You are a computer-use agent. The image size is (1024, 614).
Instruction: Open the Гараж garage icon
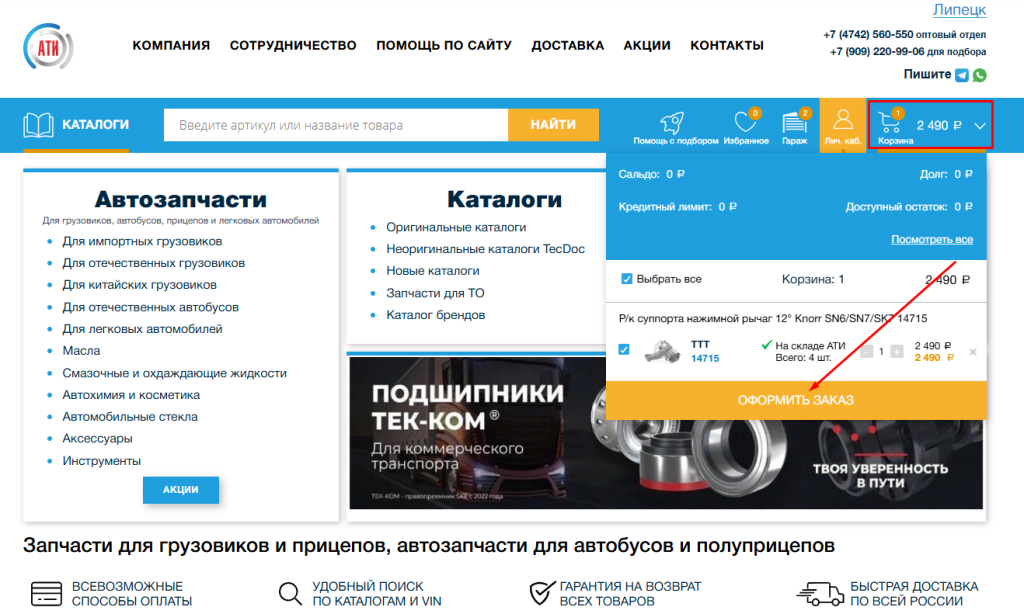(x=794, y=122)
